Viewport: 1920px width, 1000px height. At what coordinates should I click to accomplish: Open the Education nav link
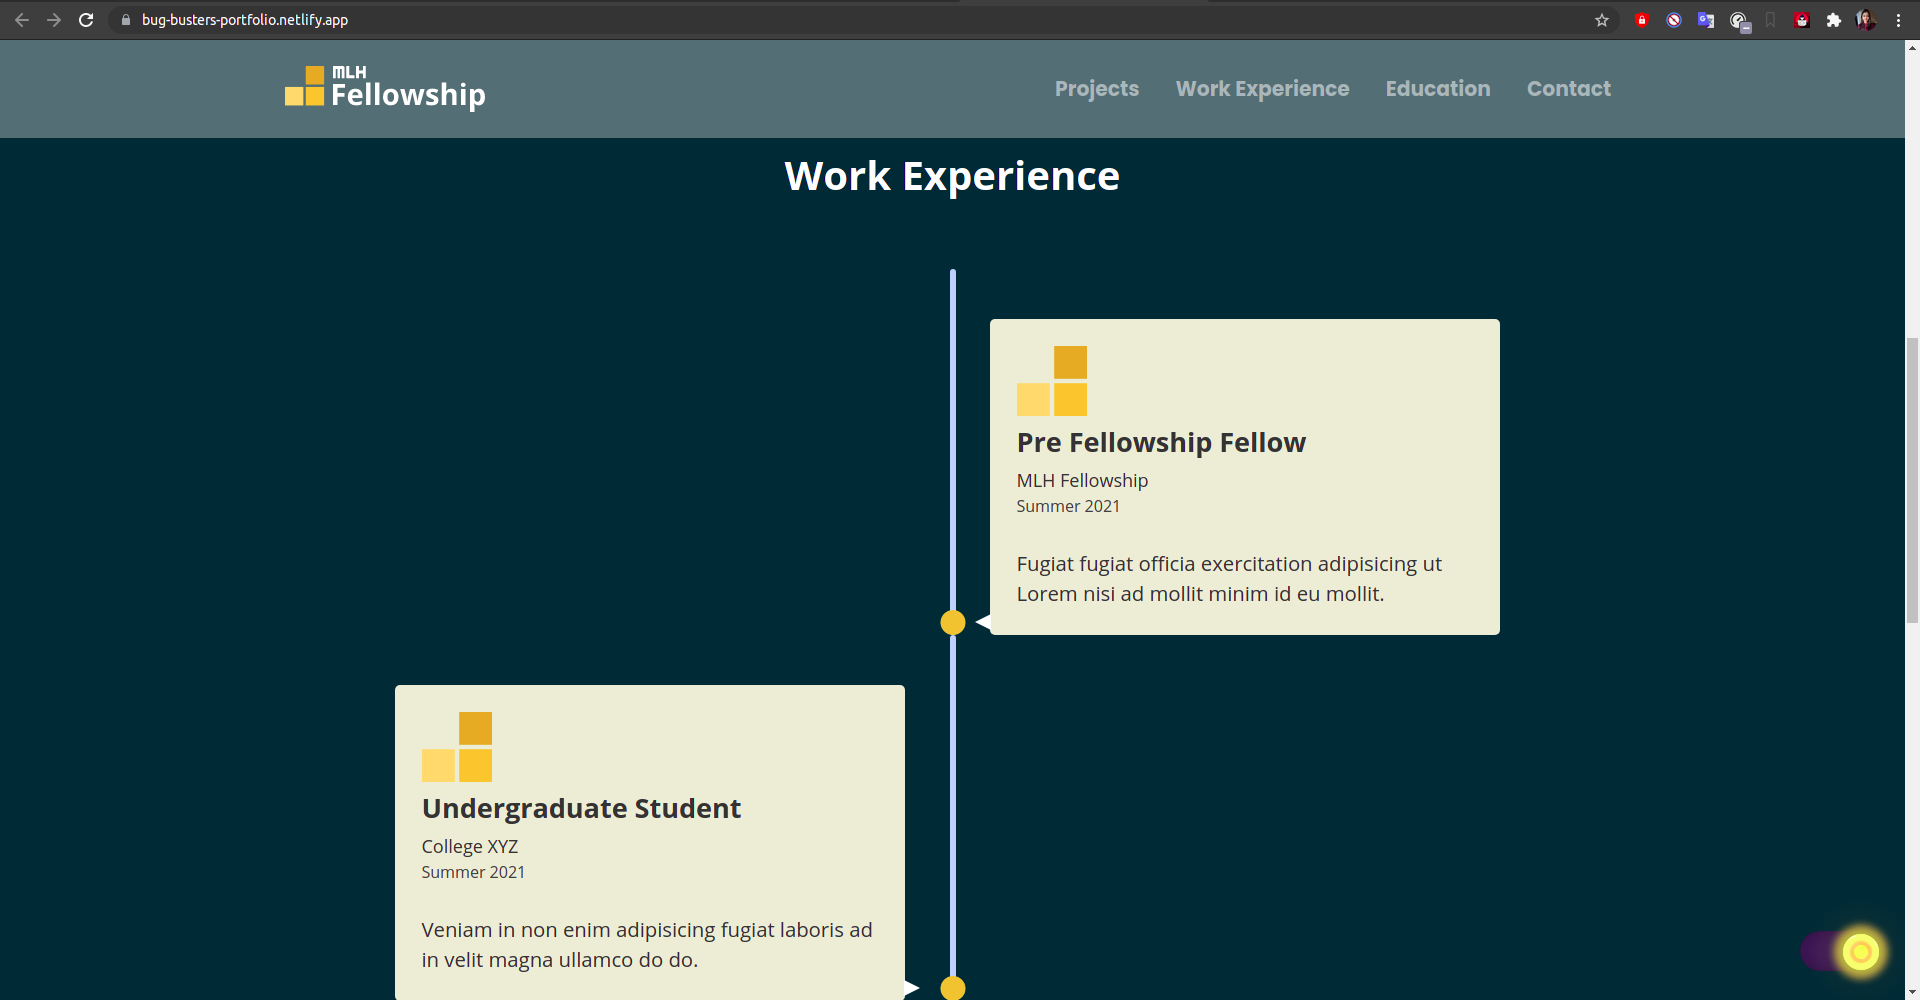(1438, 89)
